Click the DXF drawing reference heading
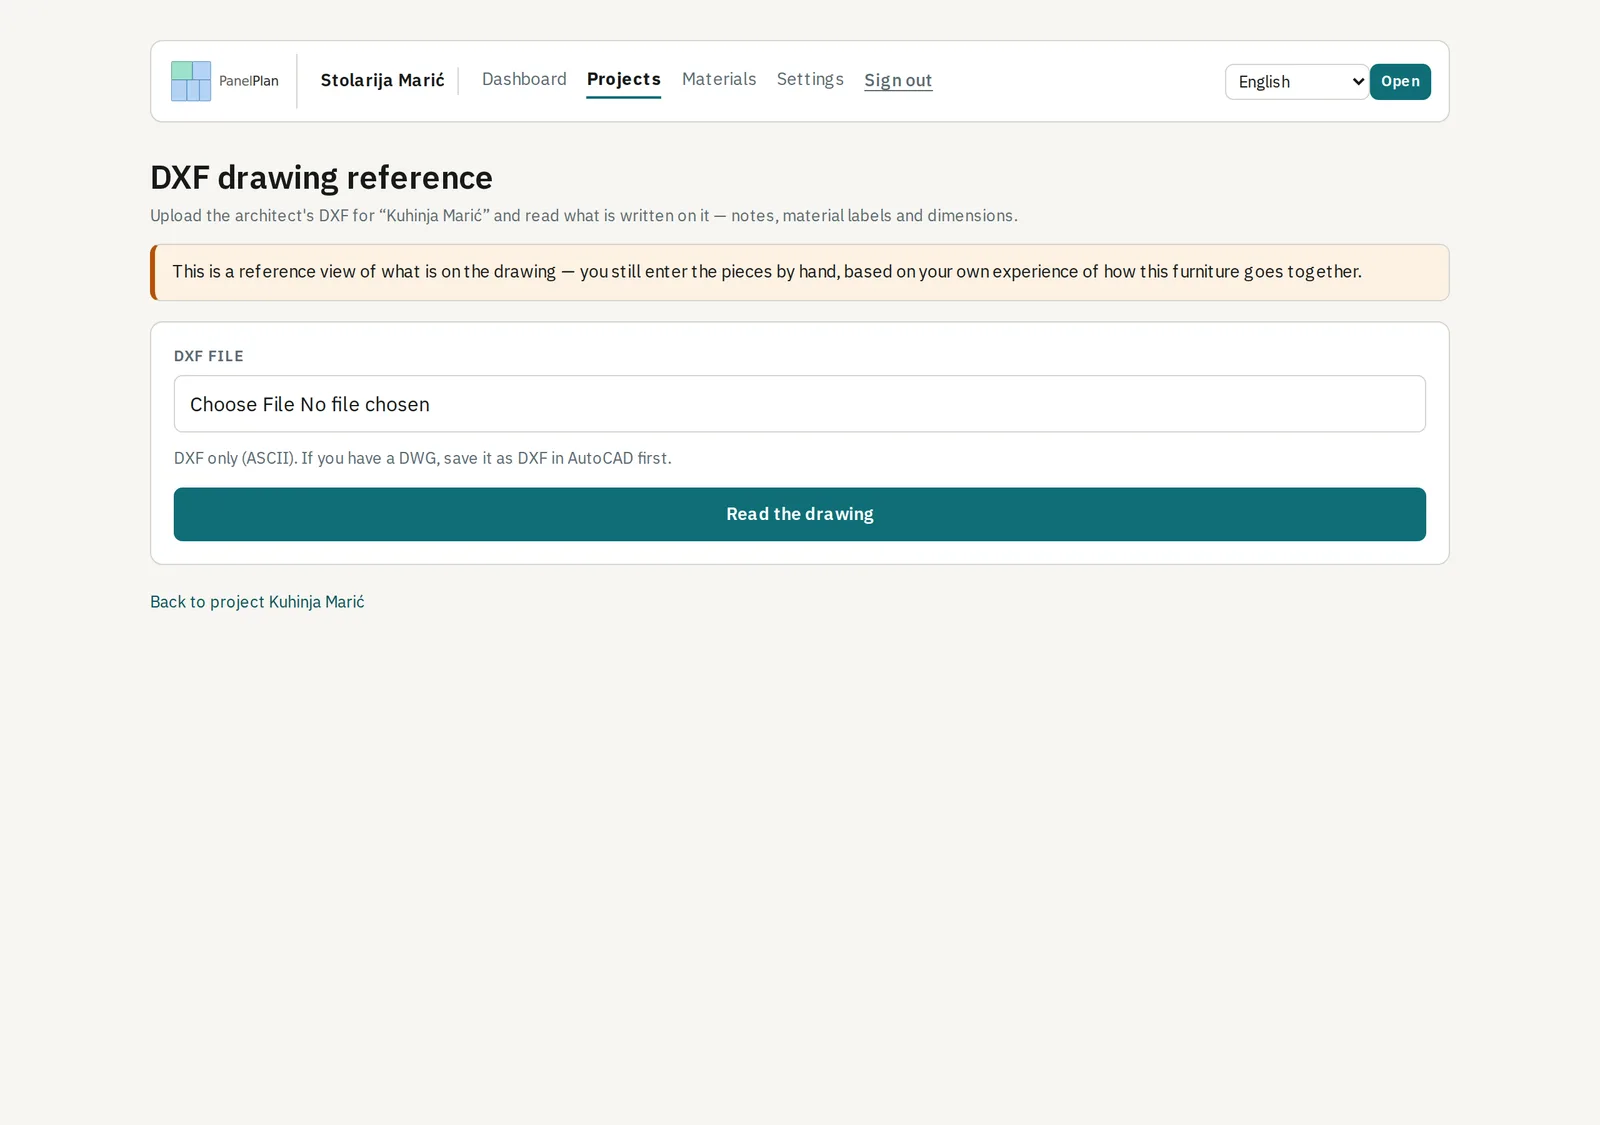This screenshot has height=1125, width=1600. point(321,177)
